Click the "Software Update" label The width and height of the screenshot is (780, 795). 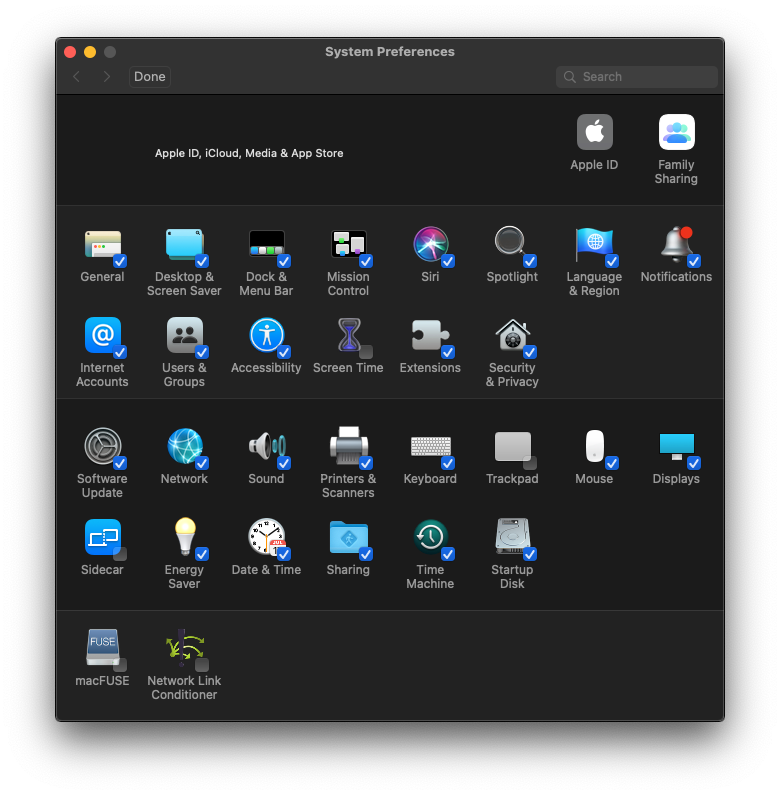click(102, 486)
